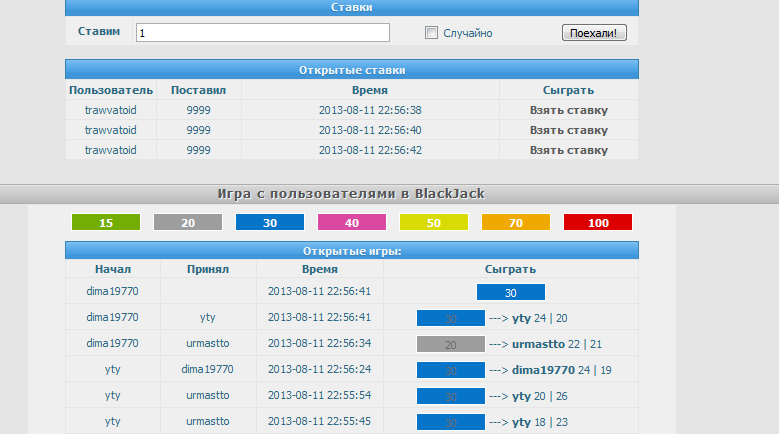Viewport: 779px width, 434px height.
Task: Click timestamp 2013-08-11 22:55:54
Action: [319, 395]
